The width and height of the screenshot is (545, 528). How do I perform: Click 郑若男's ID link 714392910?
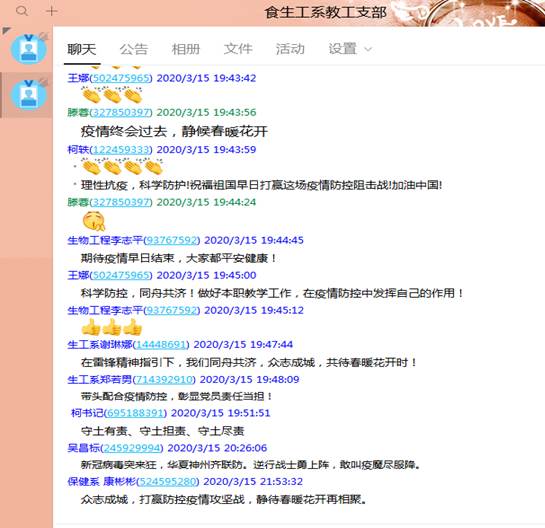click(164, 379)
